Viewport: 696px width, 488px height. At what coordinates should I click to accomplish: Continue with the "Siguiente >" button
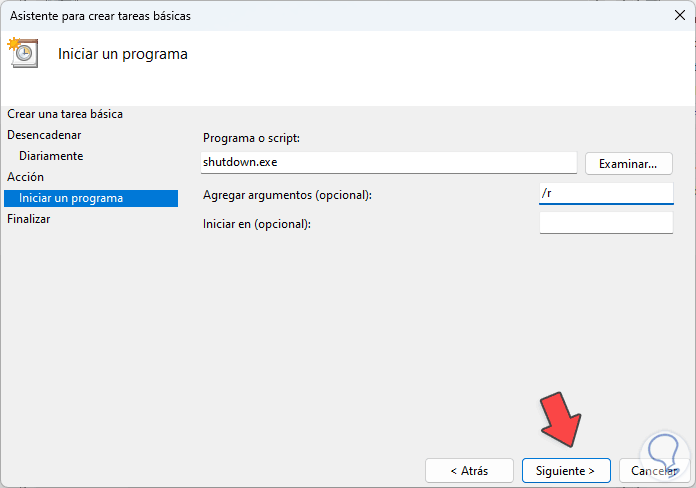[565, 470]
